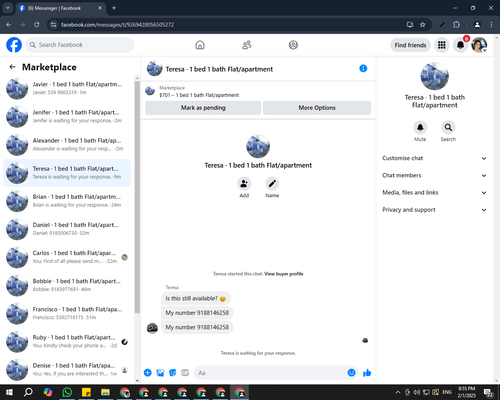The image size is (500, 400).
Task: Open the clock showing 8:55 PM
Action: [x=467, y=392]
